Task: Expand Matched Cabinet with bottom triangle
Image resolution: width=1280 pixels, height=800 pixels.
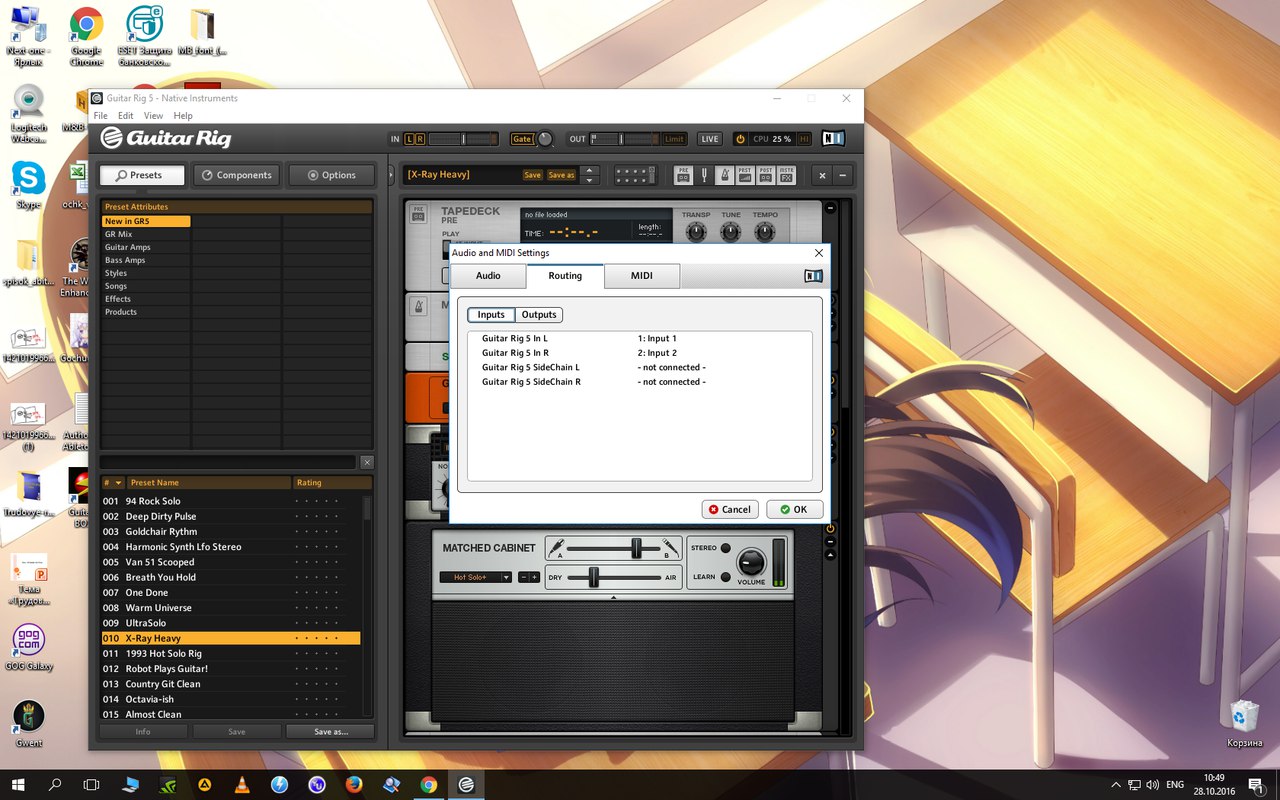Action: (x=613, y=597)
